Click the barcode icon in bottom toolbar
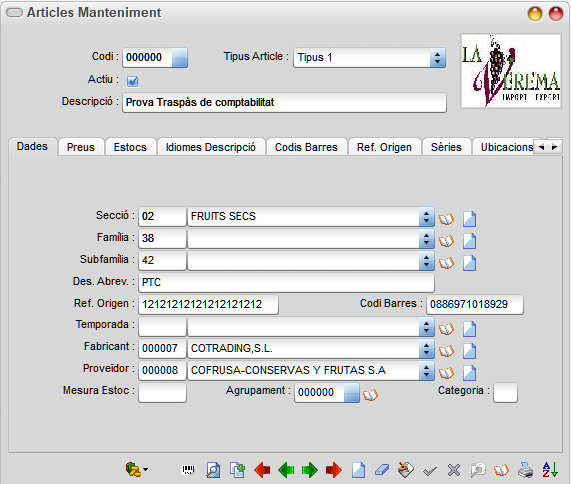571x484 pixels. (188, 470)
